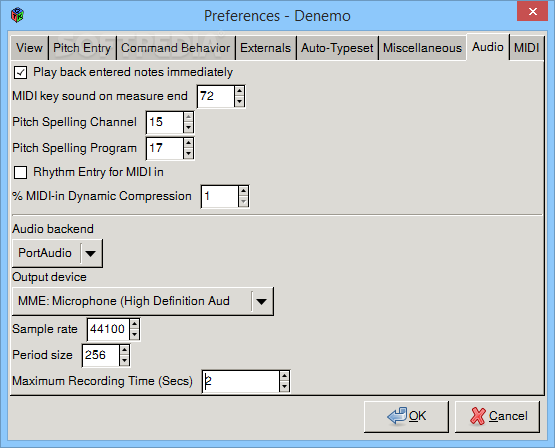Viewport: 555px width, 448px height.
Task: Decrease Maximum Recording Time seconds
Action: (285, 387)
